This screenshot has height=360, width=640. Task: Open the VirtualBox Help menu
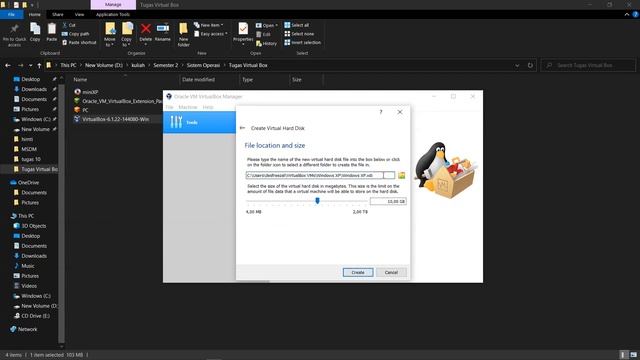point(208,107)
